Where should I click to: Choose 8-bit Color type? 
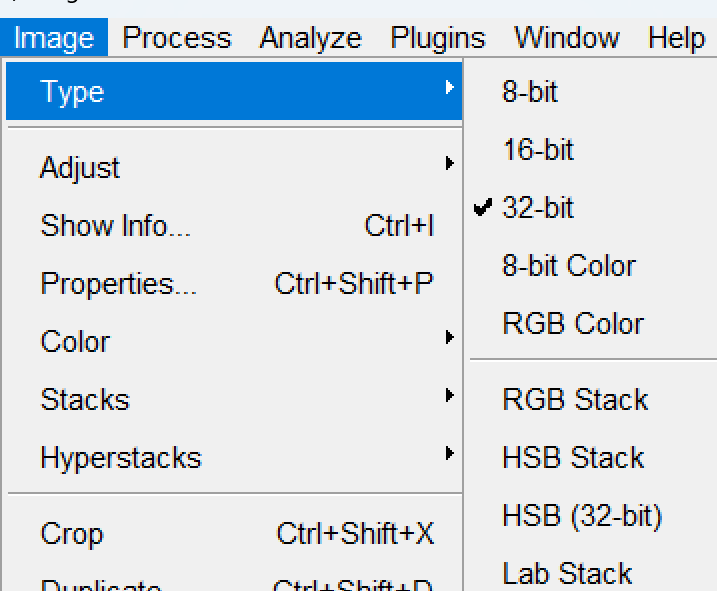[568, 266]
